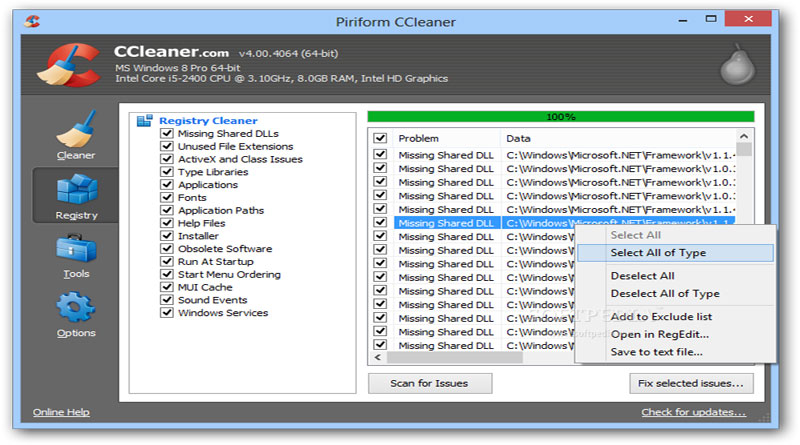Open the Check for updates... link
Image resolution: width=800 pixels, height=445 pixels.
[x=693, y=412]
